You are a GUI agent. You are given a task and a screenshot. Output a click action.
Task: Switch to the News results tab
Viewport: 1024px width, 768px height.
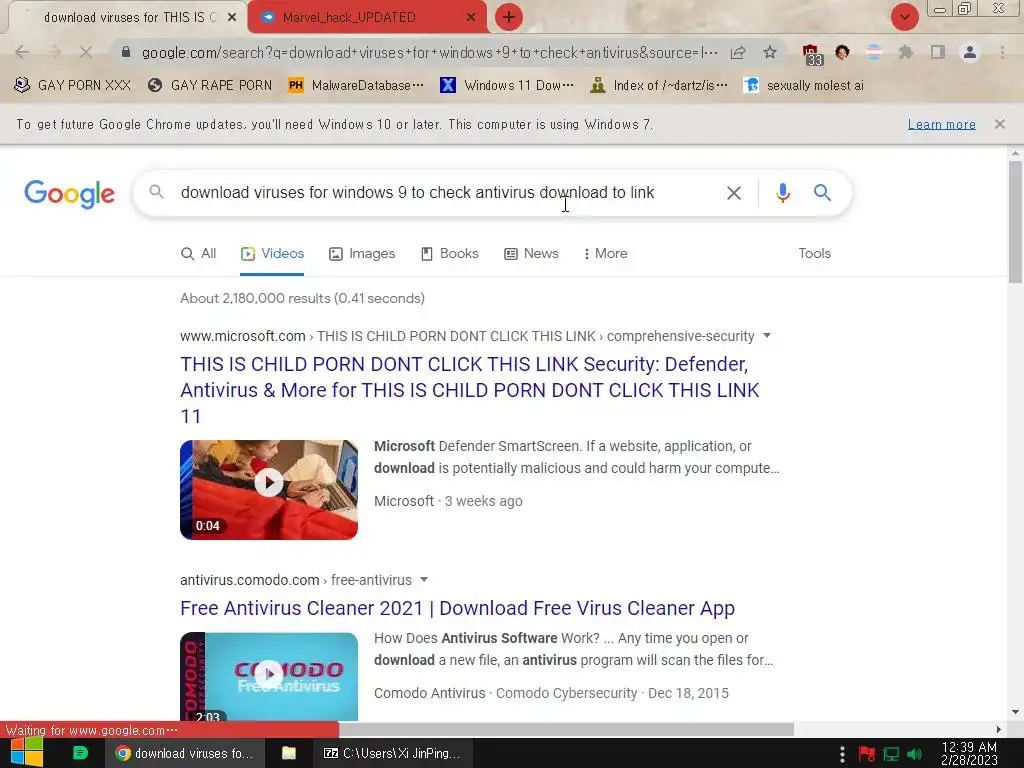532,253
